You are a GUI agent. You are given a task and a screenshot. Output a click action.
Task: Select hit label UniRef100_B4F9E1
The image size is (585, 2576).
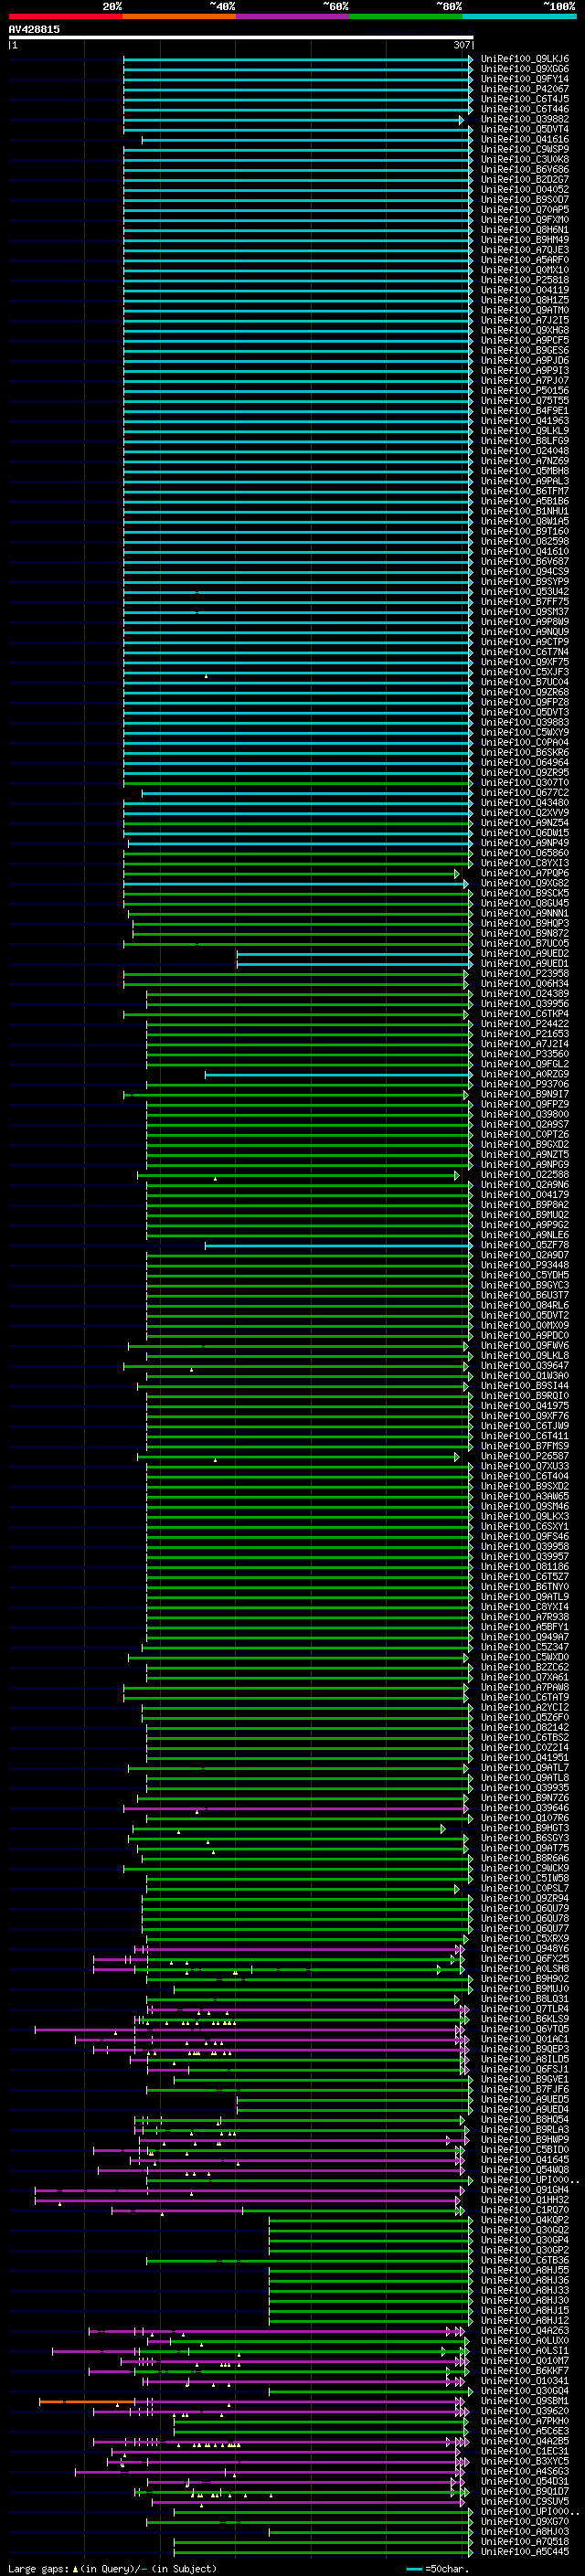(524, 411)
